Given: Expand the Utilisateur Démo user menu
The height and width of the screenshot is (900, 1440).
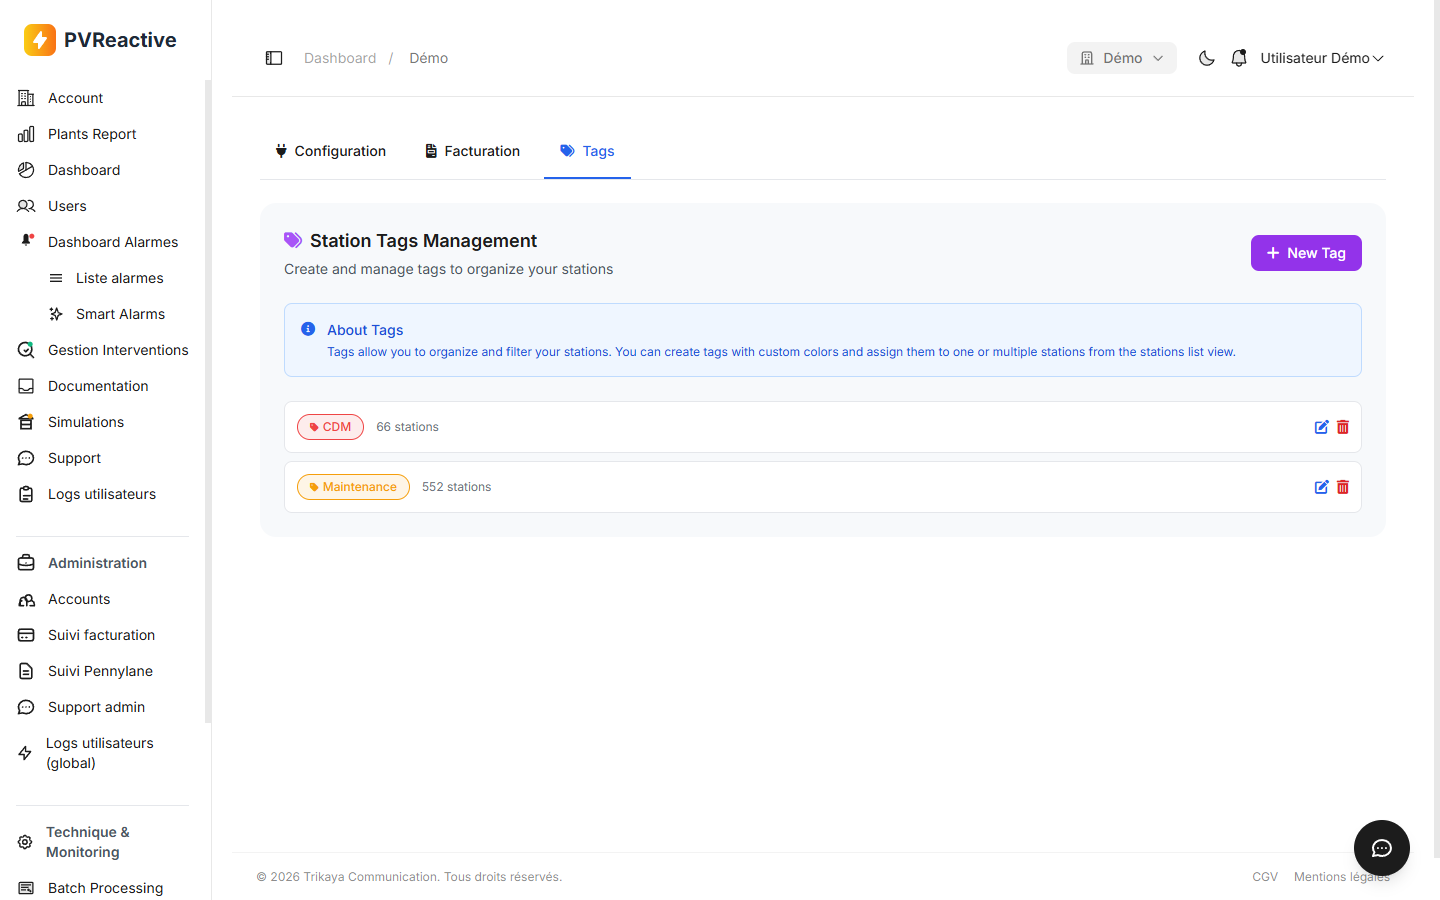Looking at the screenshot, I should (1321, 58).
